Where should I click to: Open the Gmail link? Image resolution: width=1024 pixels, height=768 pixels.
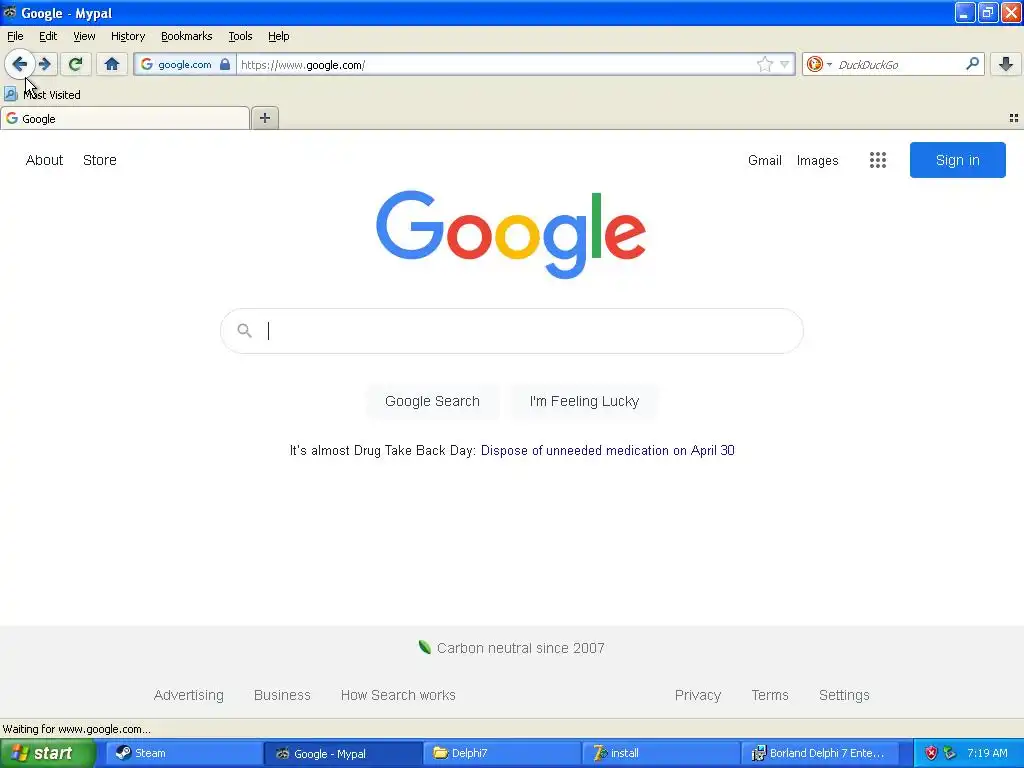(x=765, y=160)
